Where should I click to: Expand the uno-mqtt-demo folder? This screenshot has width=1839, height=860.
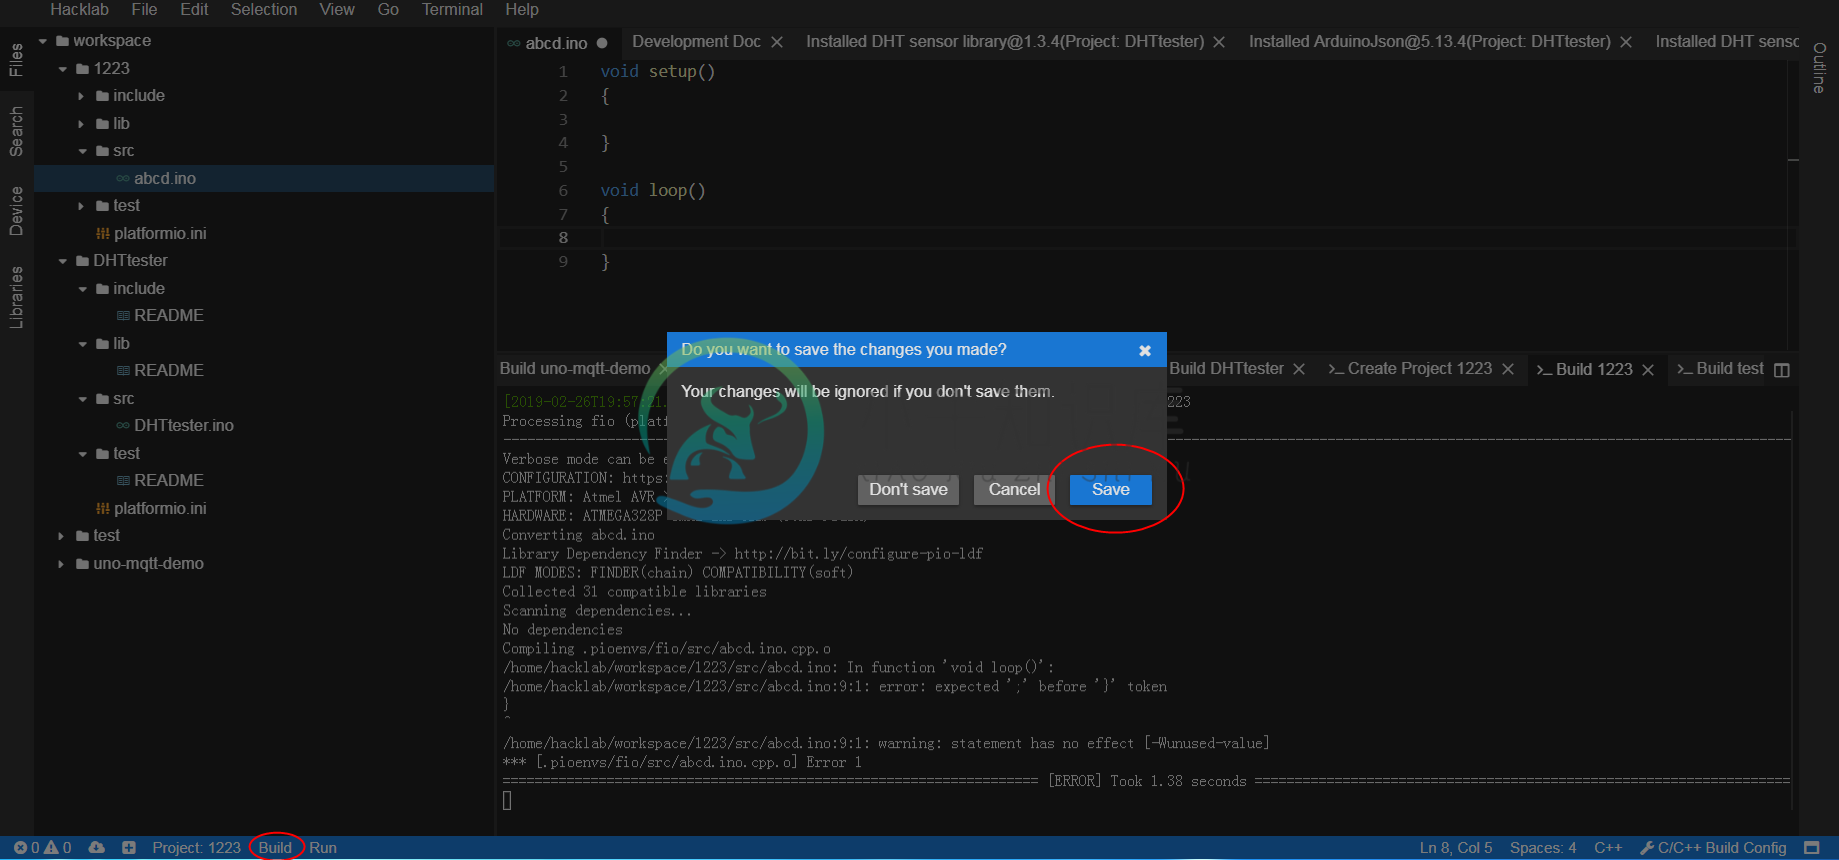[62, 564]
